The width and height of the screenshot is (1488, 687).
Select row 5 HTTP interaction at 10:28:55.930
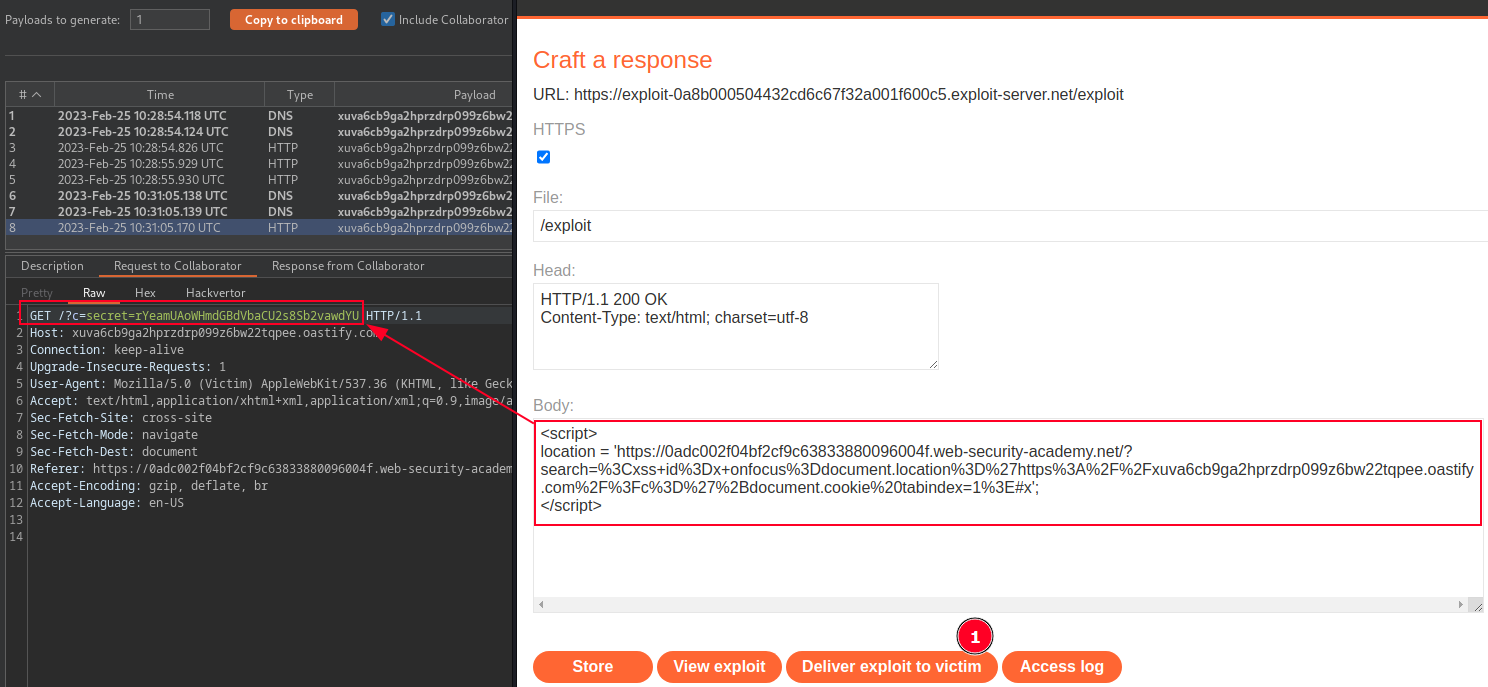click(x=259, y=179)
